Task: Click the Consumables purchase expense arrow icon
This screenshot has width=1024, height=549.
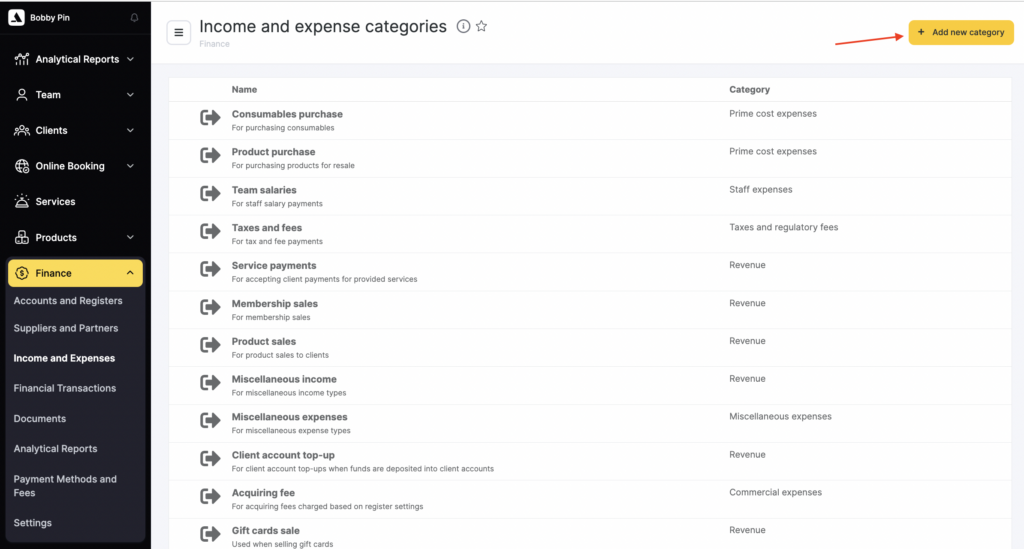Action: (210, 118)
